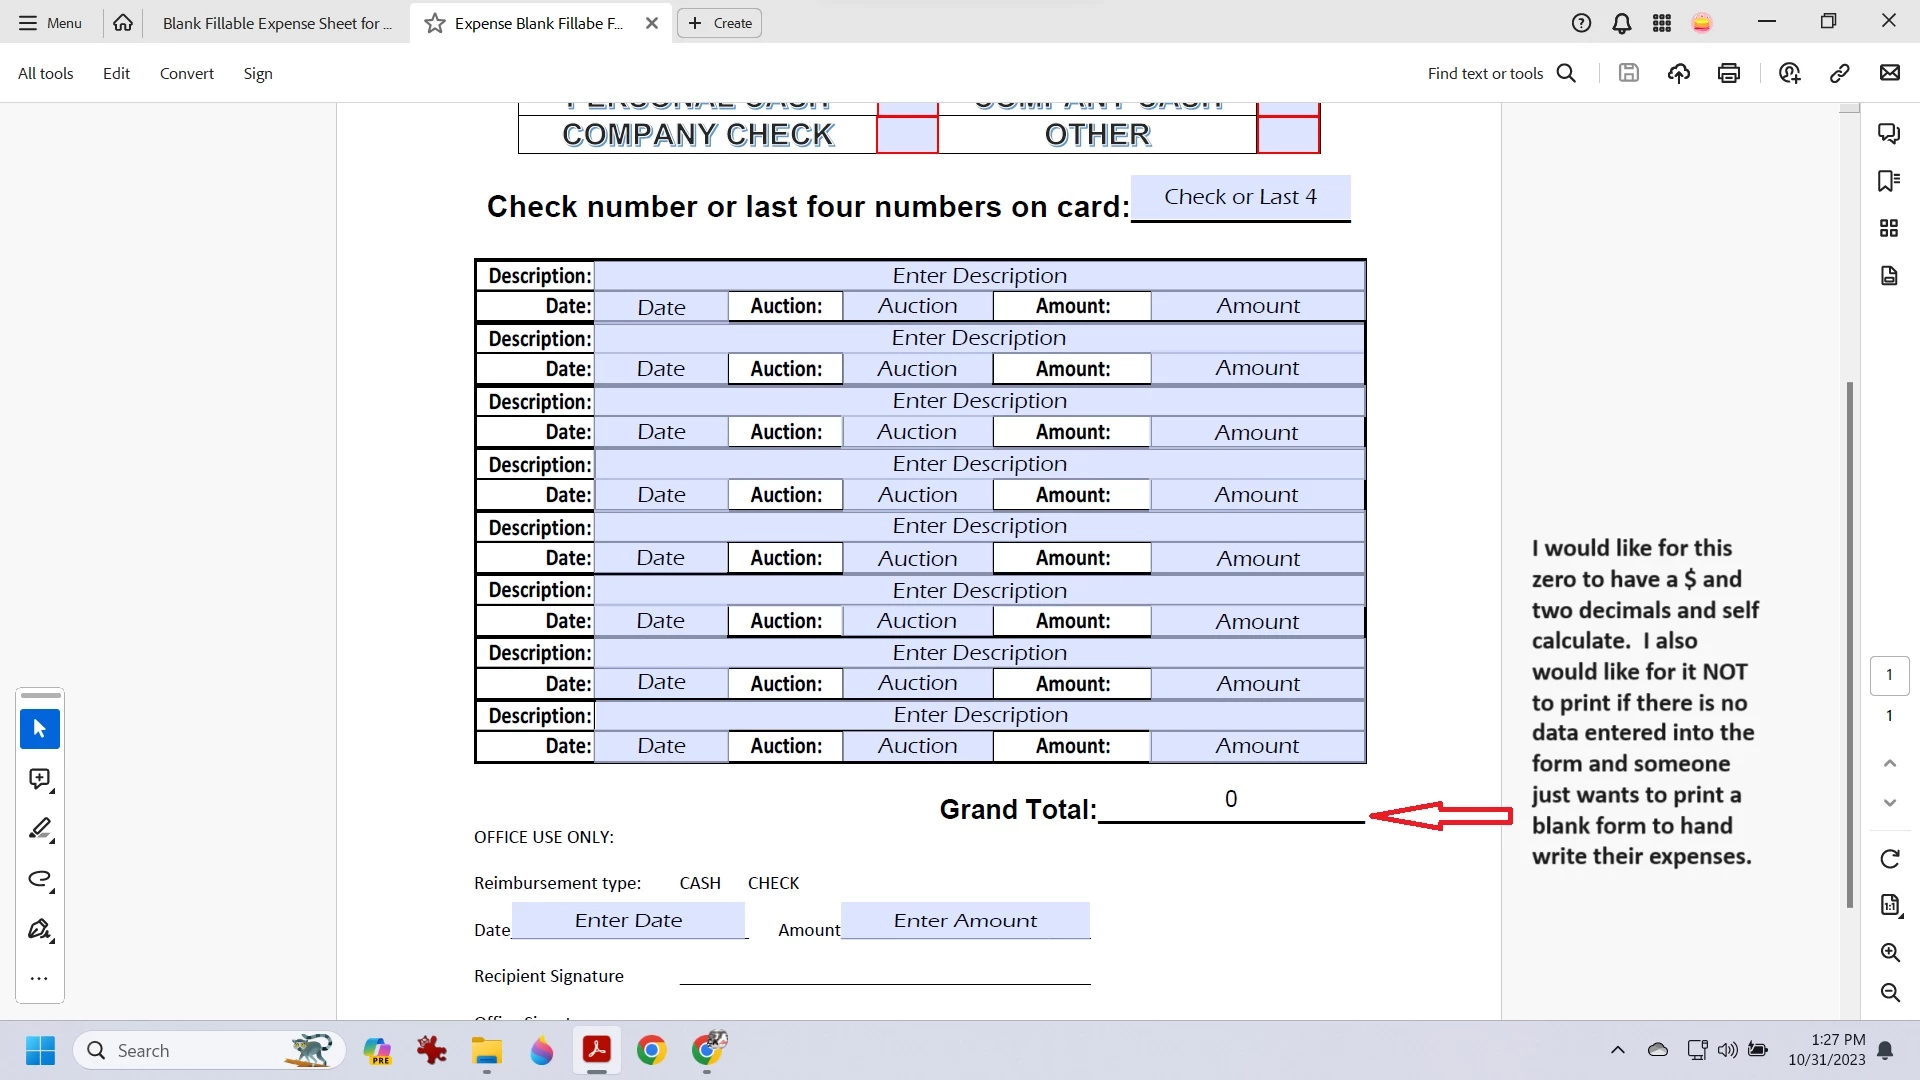The width and height of the screenshot is (1920, 1080).
Task: Open the Convert menu
Action: click(187, 73)
